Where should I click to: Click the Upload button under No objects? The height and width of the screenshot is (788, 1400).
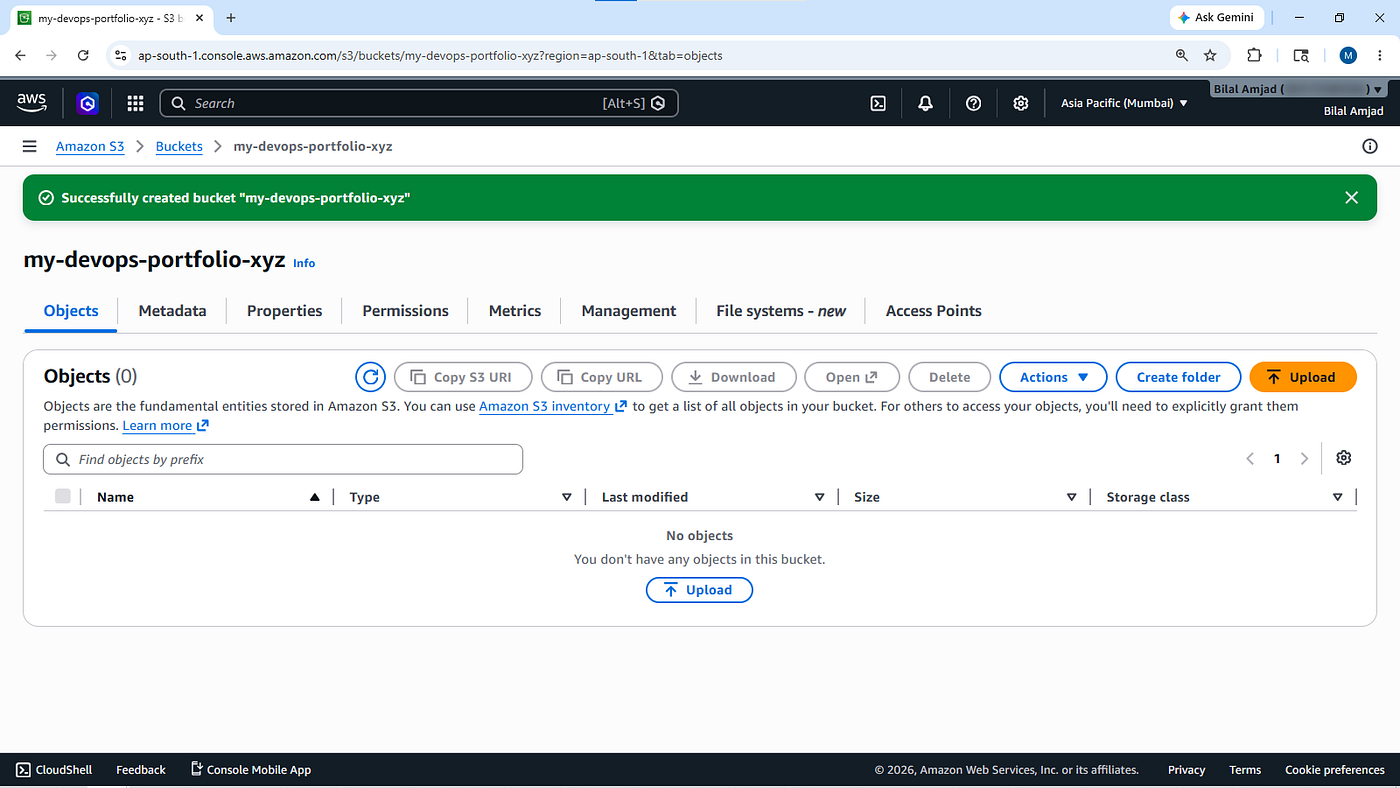[x=699, y=590]
